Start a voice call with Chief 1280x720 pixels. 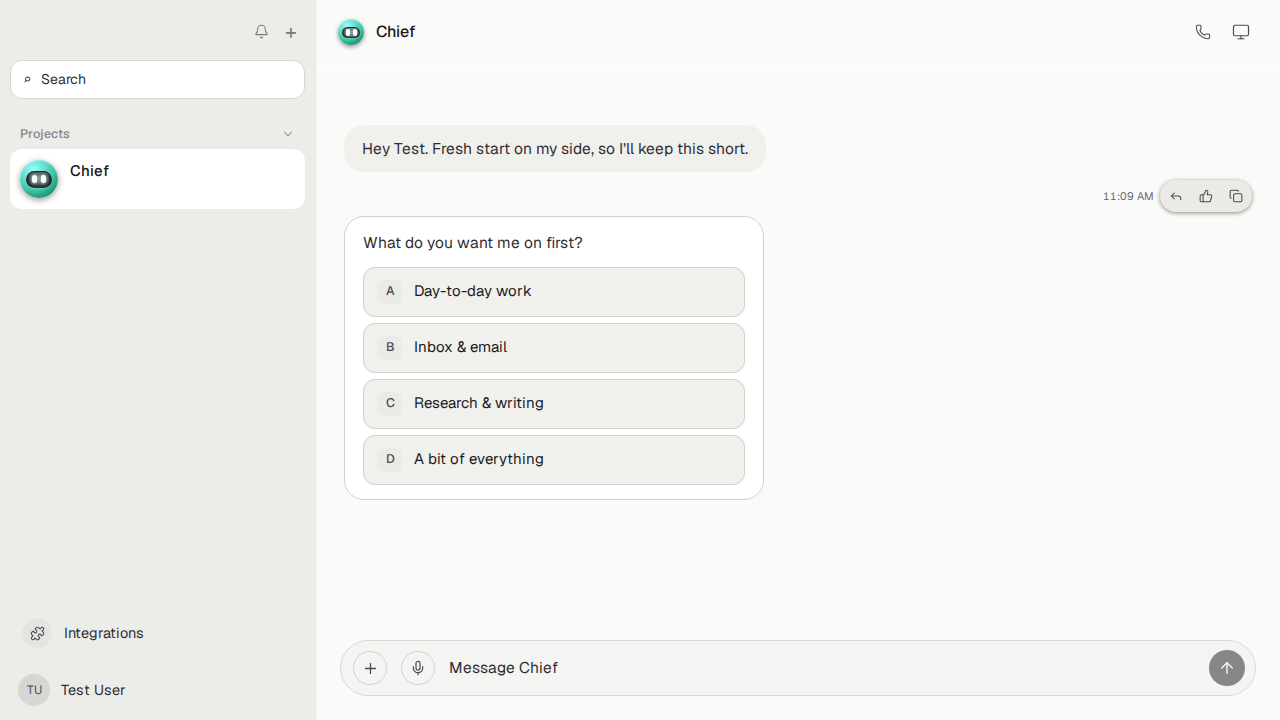1203,32
